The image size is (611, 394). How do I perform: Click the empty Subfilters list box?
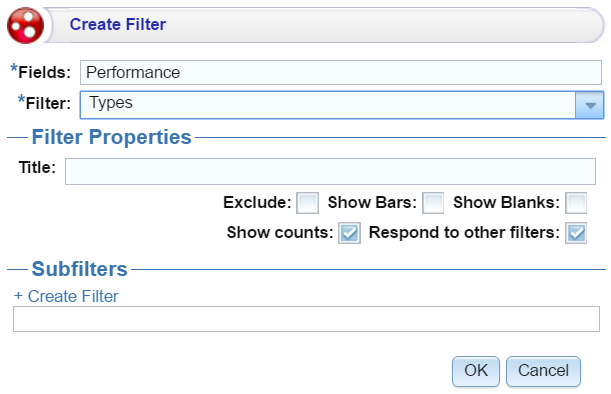(x=306, y=319)
